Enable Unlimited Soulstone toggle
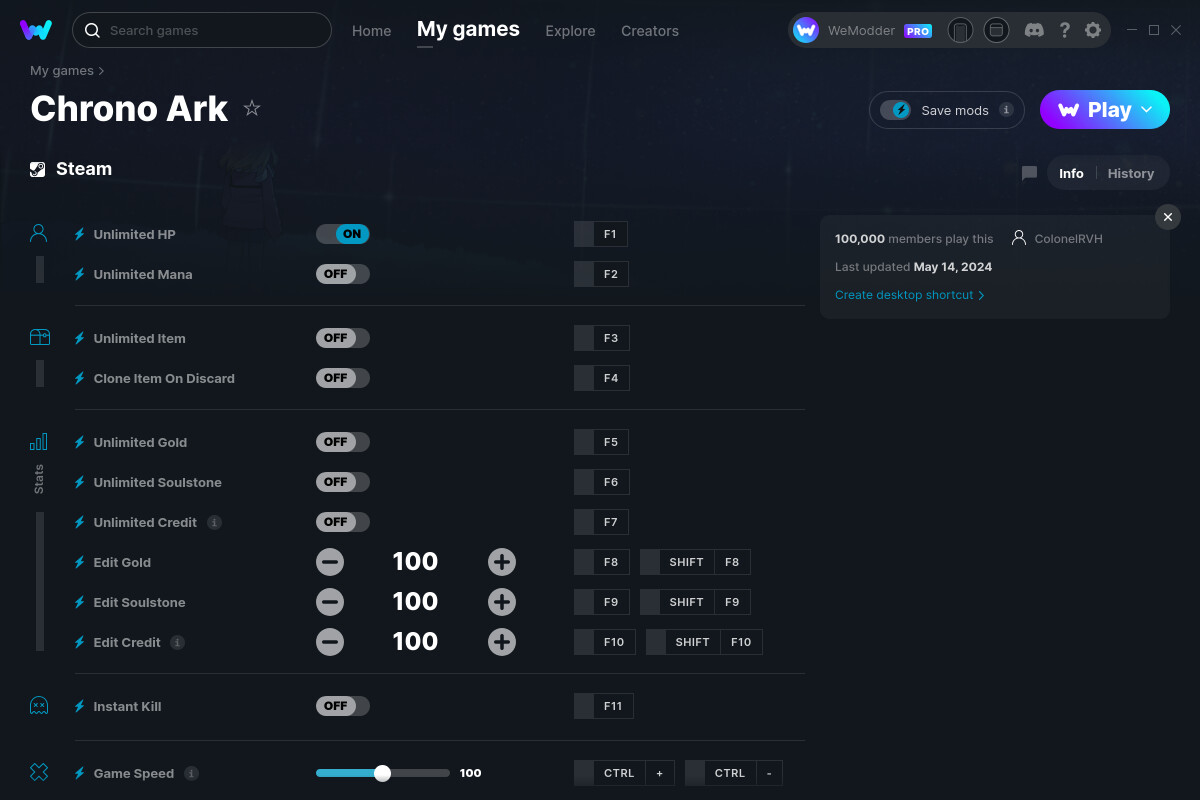 [343, 482]
